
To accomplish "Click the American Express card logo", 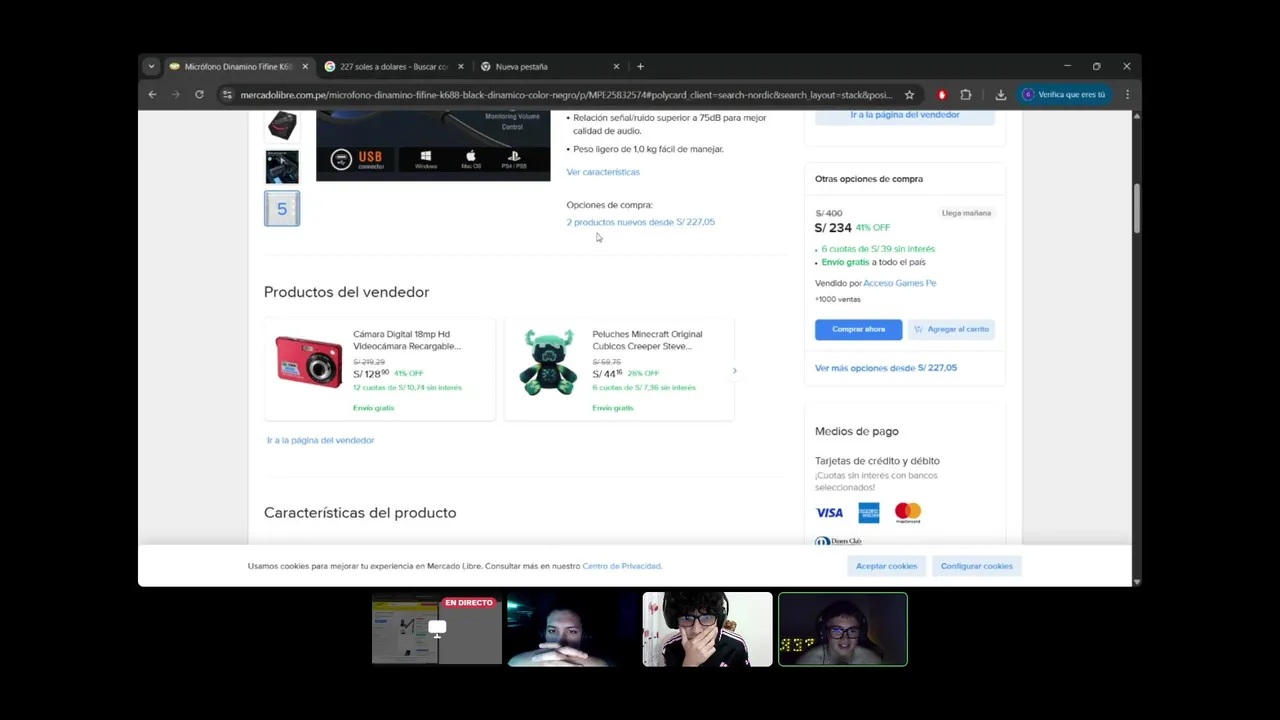I will pyautogui.click(x=869, y=513).
